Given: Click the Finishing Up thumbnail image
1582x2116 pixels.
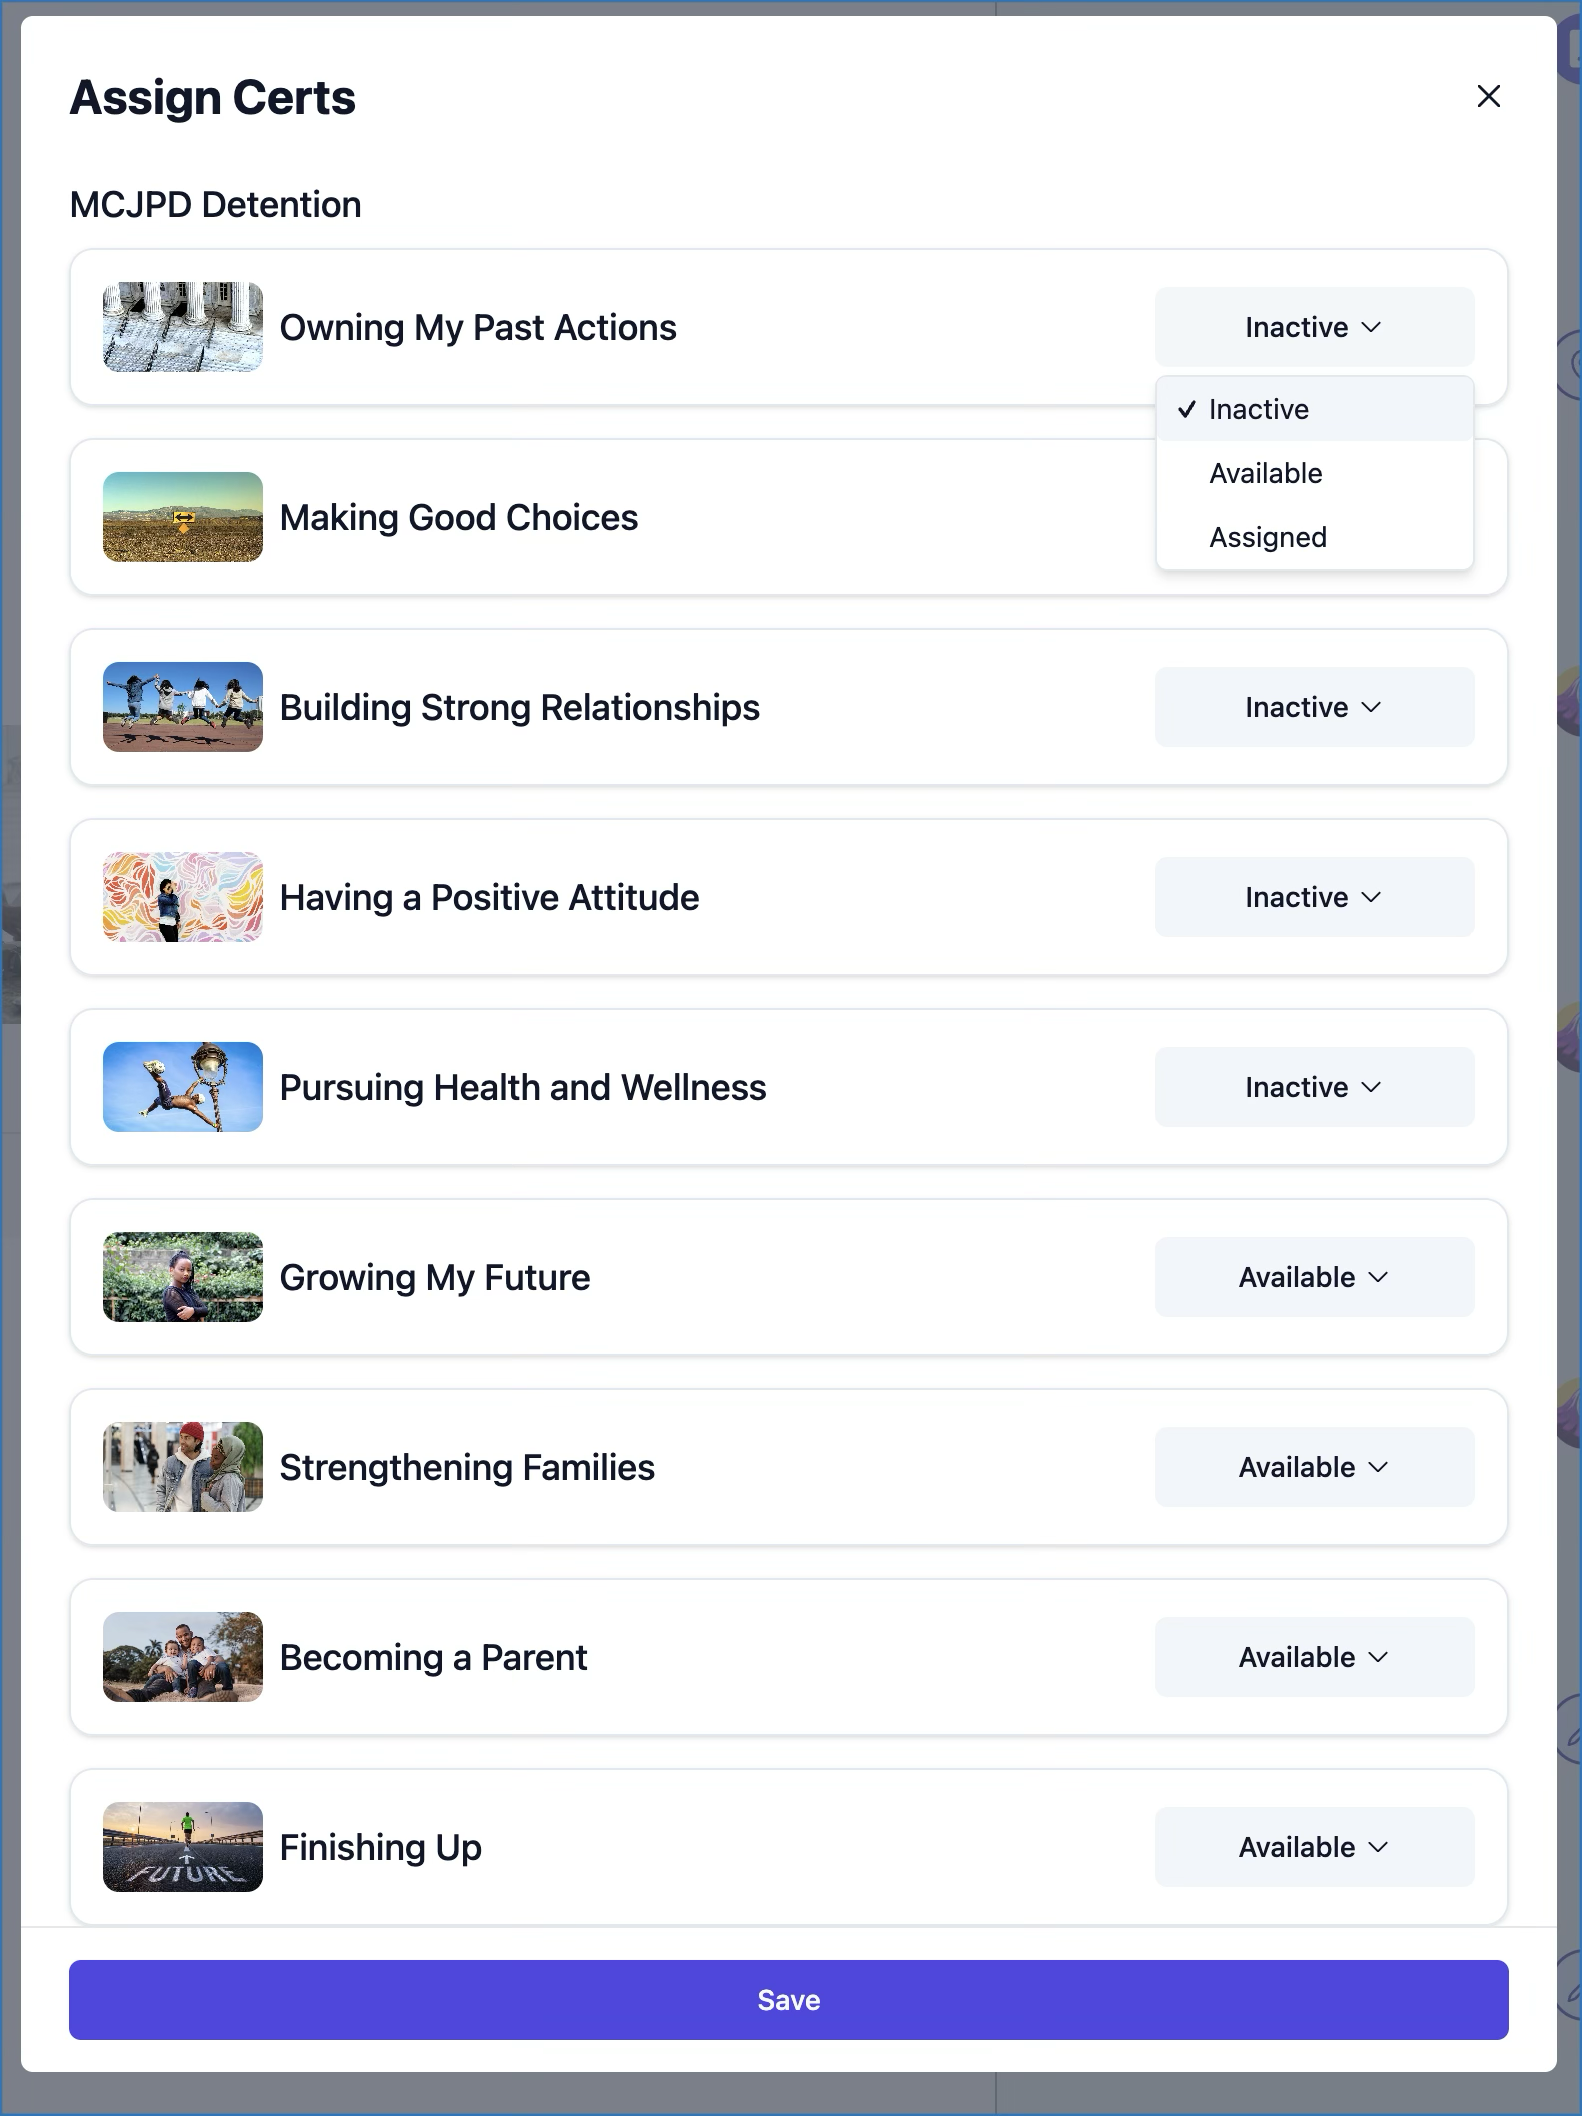Looking at the screenshot, I should tap(183, 1847).
